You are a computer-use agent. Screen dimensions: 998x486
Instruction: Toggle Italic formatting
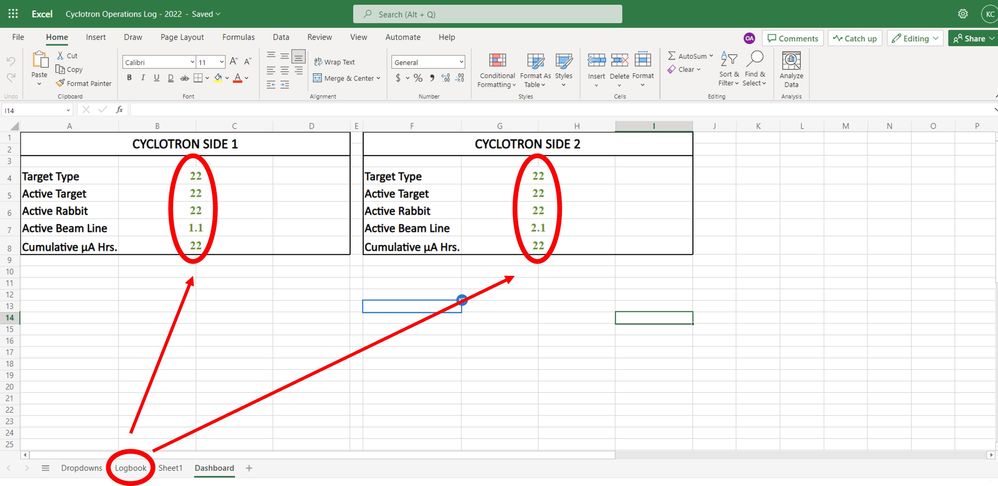click(x=143, y=78)
